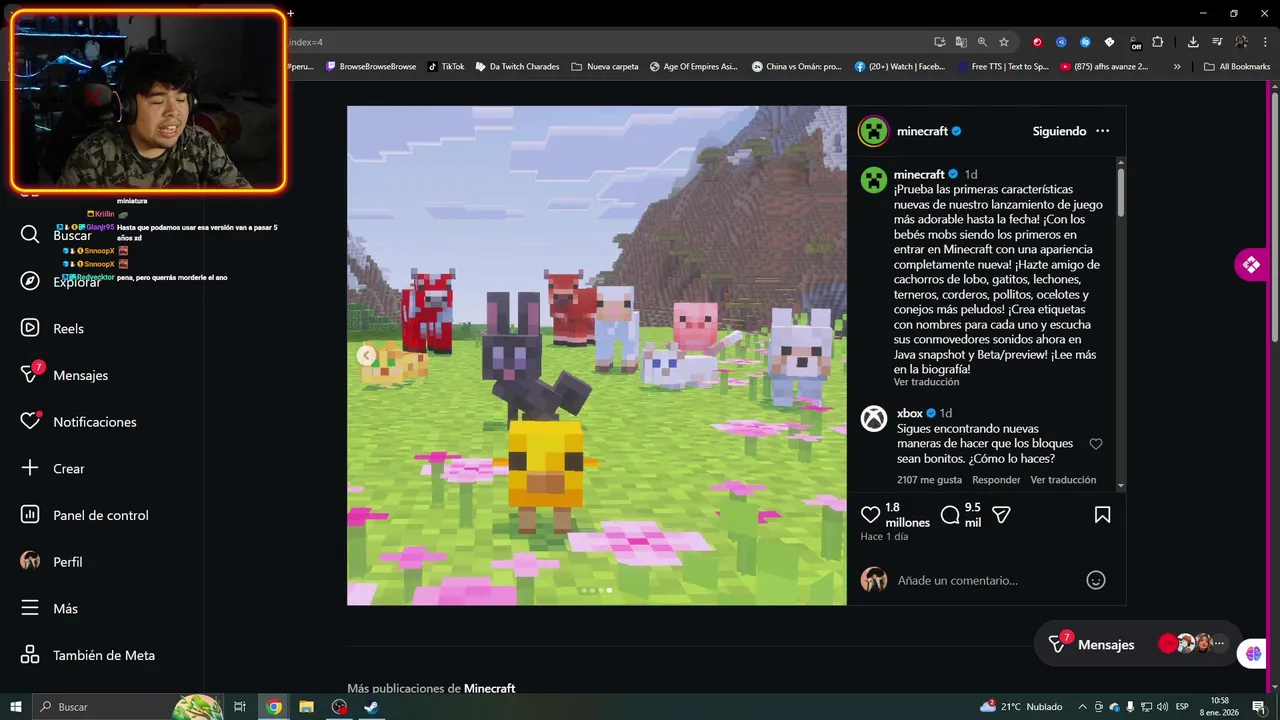Like the xbox comment
This screenshot has height=720, width=1280.
[x=1096, y=444]
